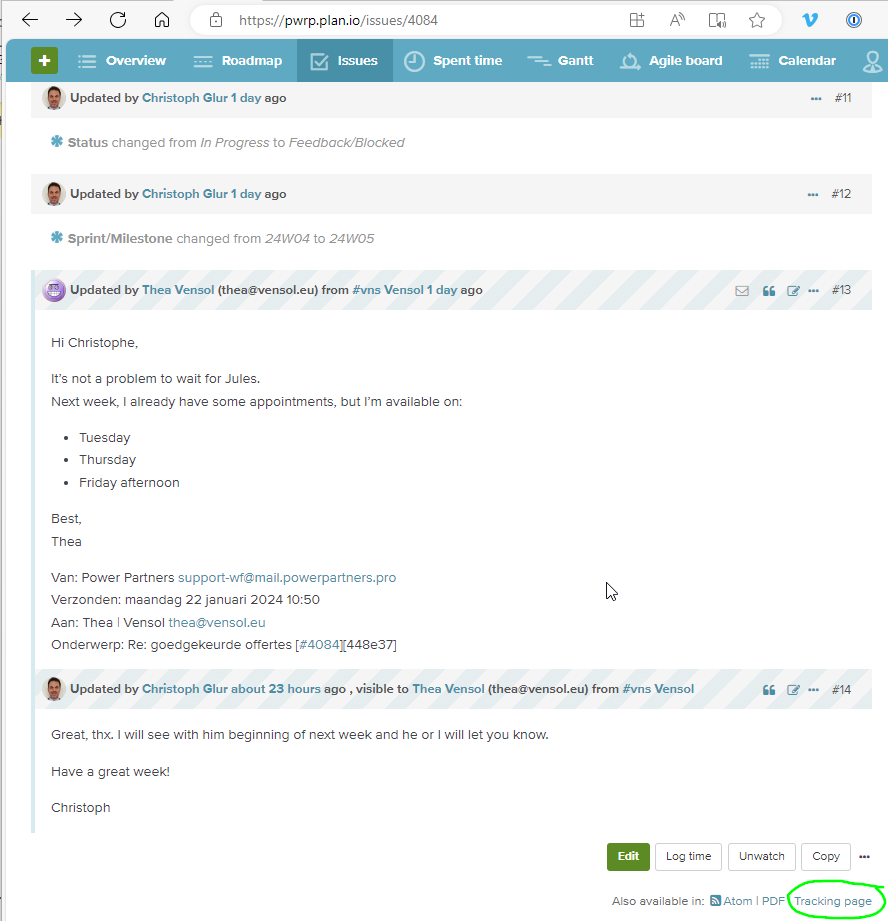Open the permalink to note #14

[841, 690]
